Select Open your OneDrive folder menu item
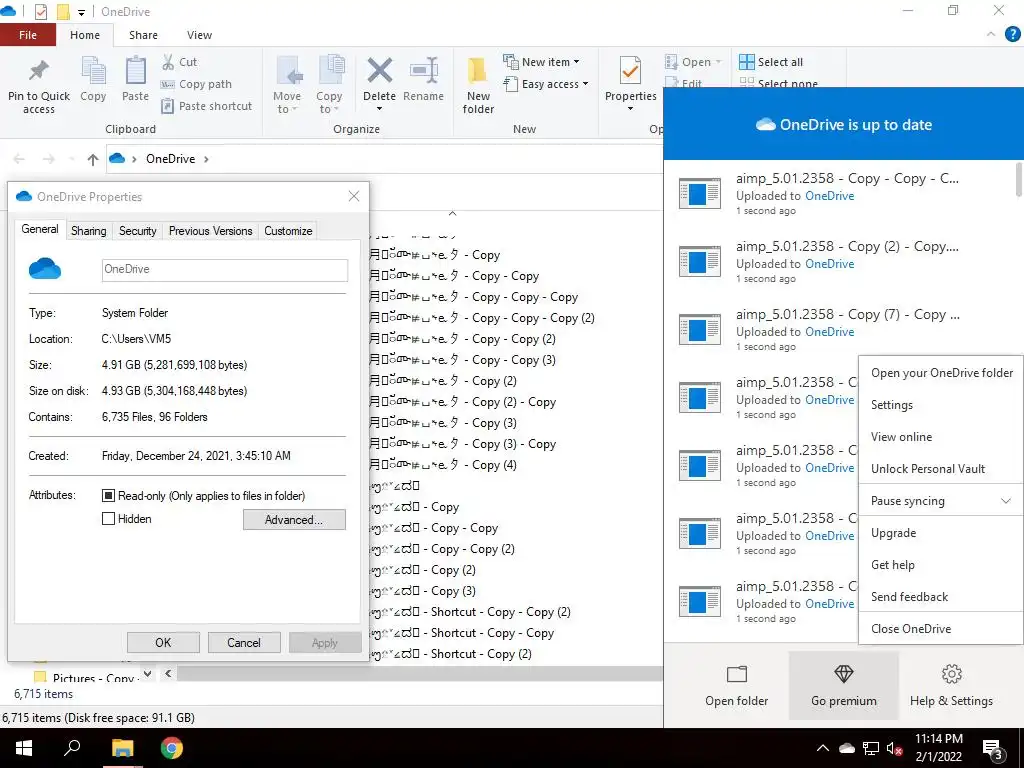 pyautogui.click(x=941, y=373)
